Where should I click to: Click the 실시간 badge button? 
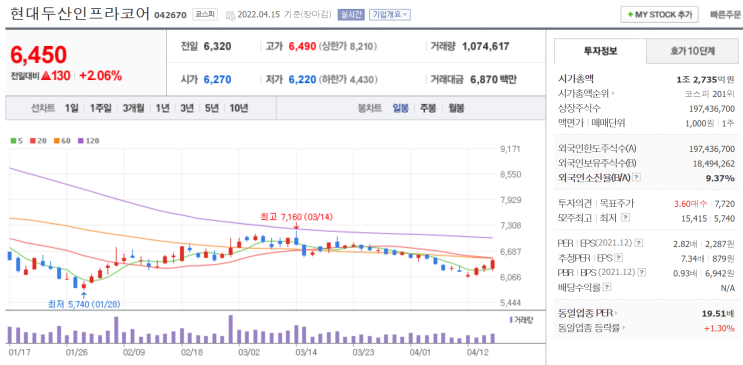351,15
